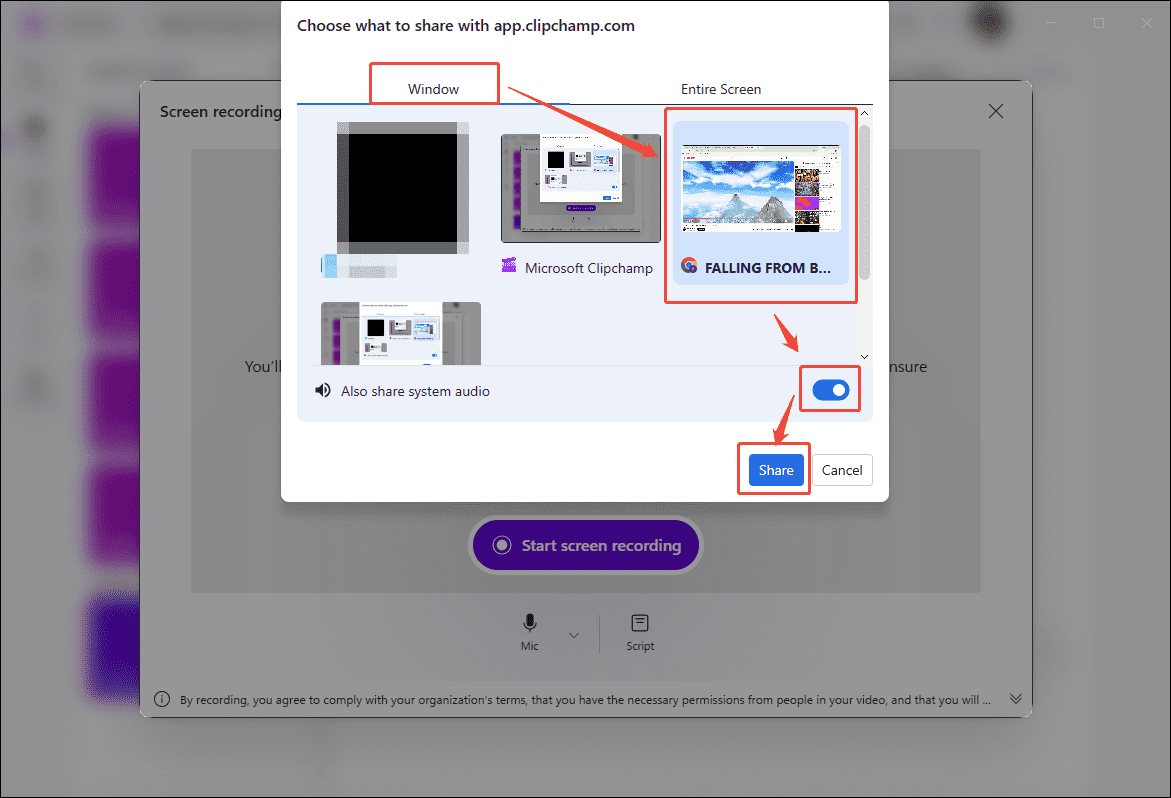The image size is (1171, 798).
Task: Click the speaker icon next to system audio
Action: tap(323, 390)
